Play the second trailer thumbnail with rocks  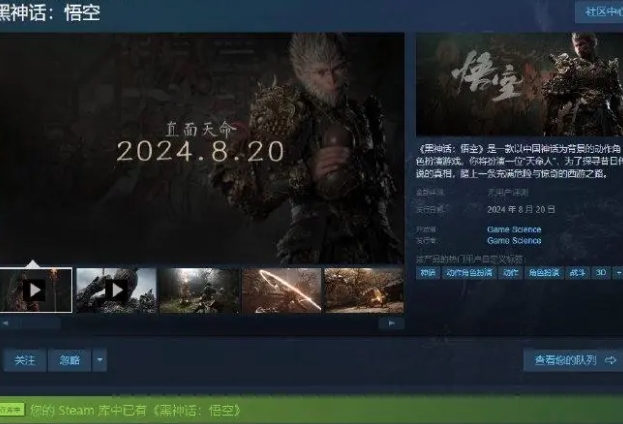(116, 290)
